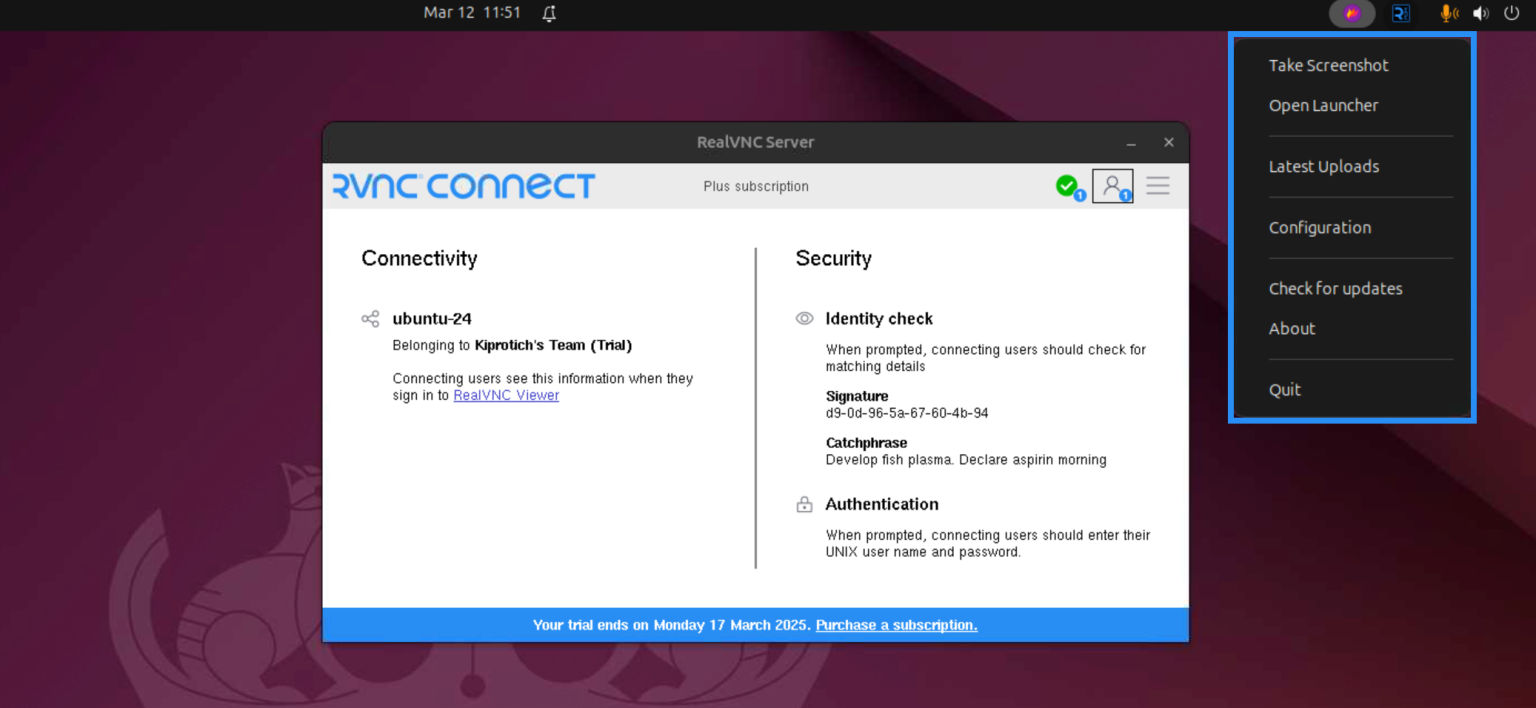
Task: Select Take Screenshot from the menu
Action: pyautogui.click(x=1328, y=65)
